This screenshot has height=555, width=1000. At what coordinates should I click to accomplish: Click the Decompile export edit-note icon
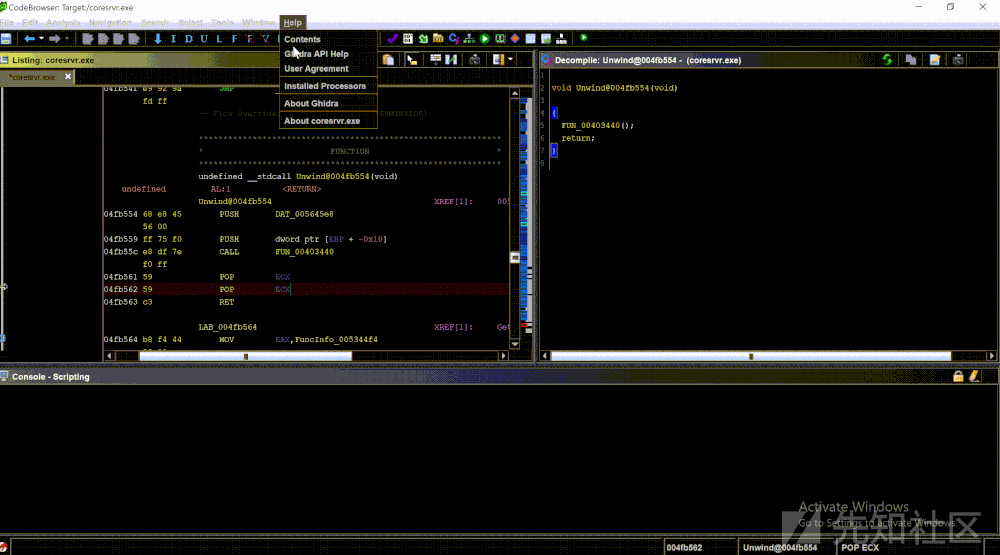tap(934, 60)
